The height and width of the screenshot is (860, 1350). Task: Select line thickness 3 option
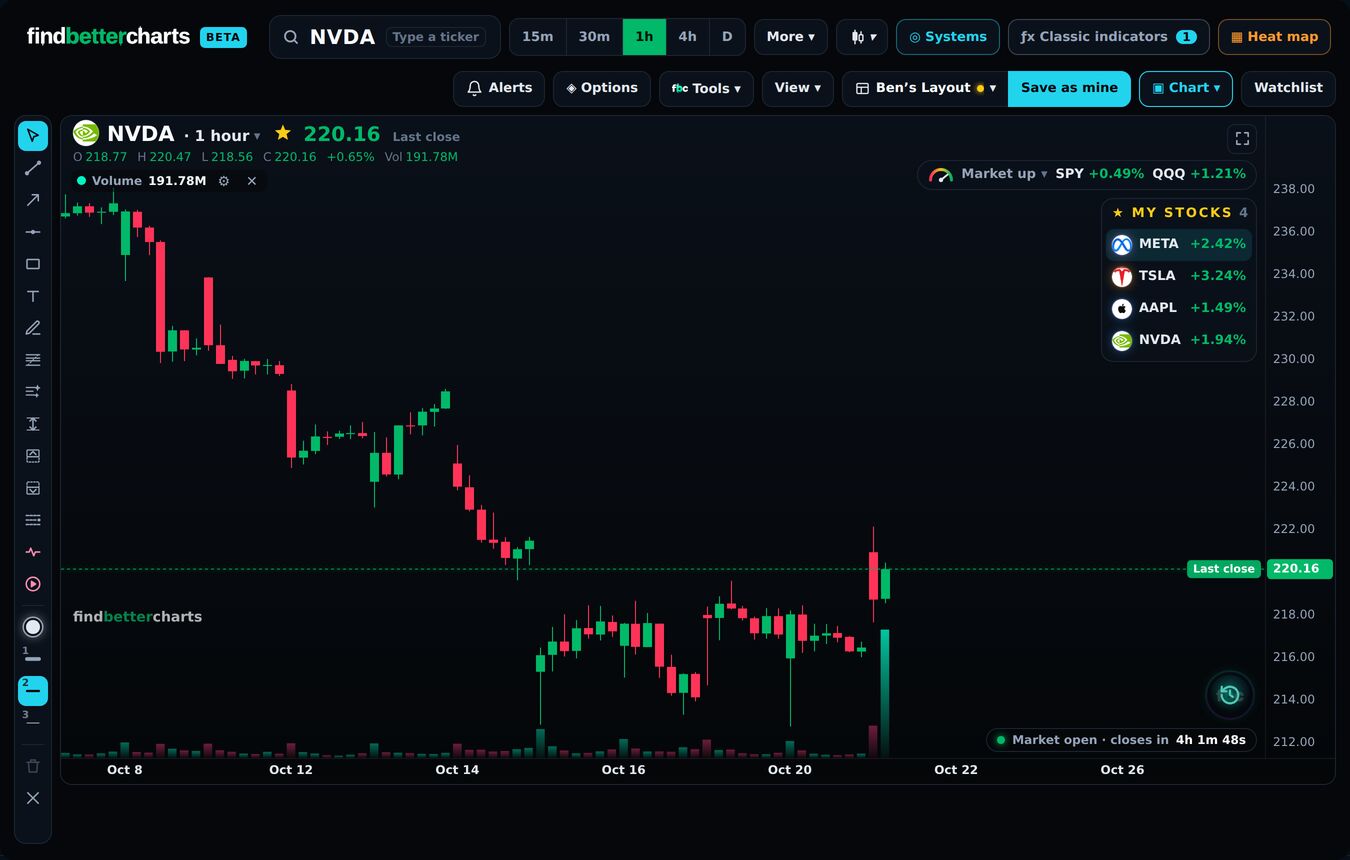(x=33, y=721)
